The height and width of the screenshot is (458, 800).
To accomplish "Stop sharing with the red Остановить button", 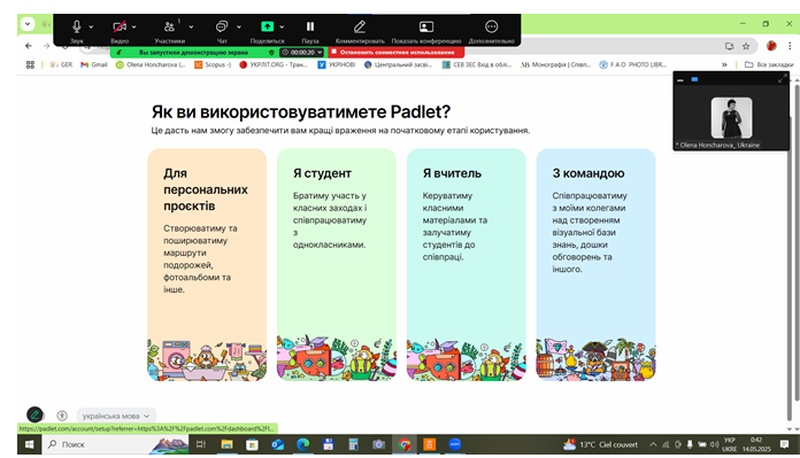I will click(x=396, y=52).
